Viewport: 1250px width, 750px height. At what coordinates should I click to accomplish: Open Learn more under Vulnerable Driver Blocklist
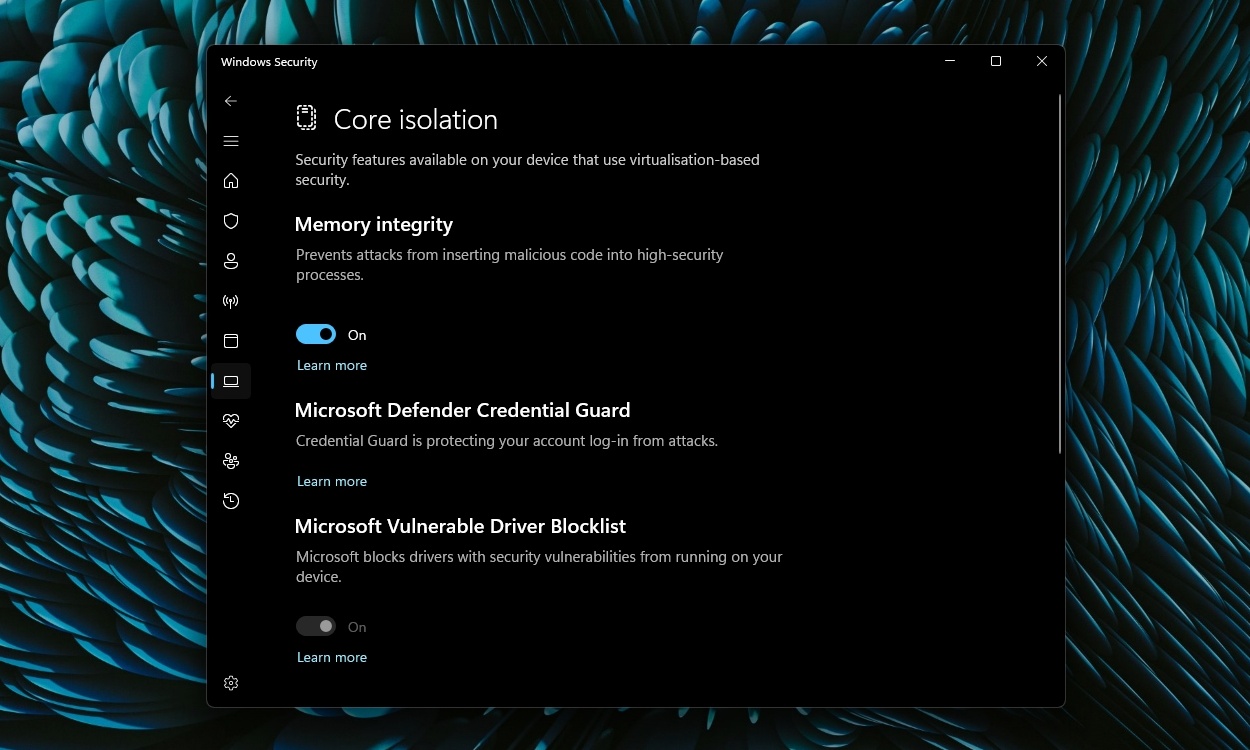(332, 657)
